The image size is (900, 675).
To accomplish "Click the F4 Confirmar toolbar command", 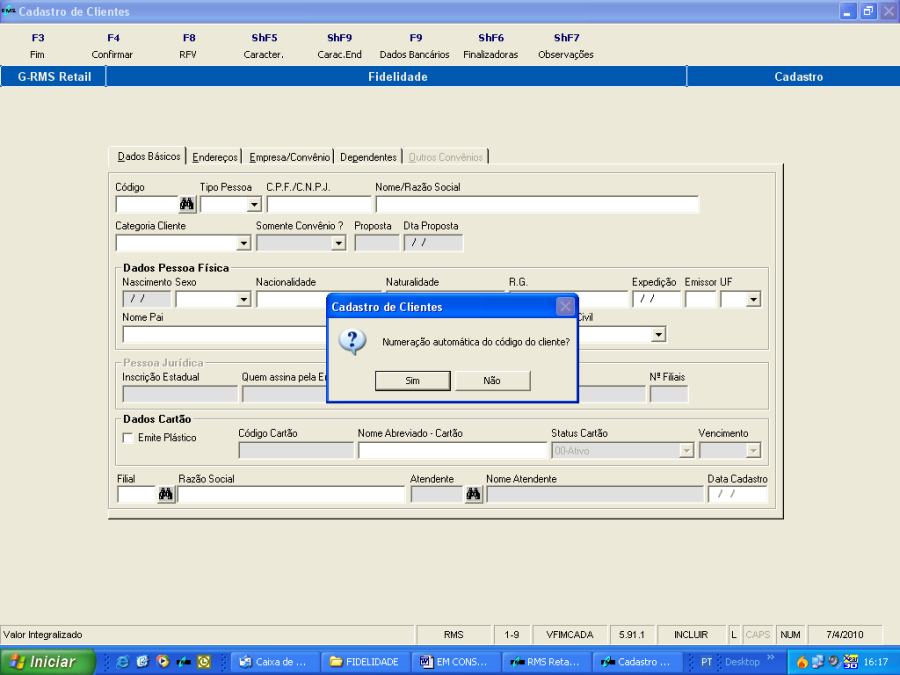I will coord(112,46).
